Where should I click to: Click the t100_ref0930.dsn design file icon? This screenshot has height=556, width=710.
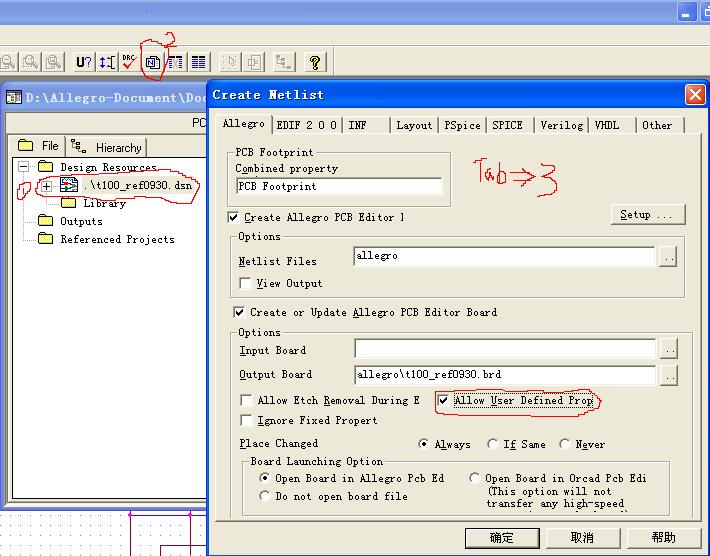coord(69,186)
